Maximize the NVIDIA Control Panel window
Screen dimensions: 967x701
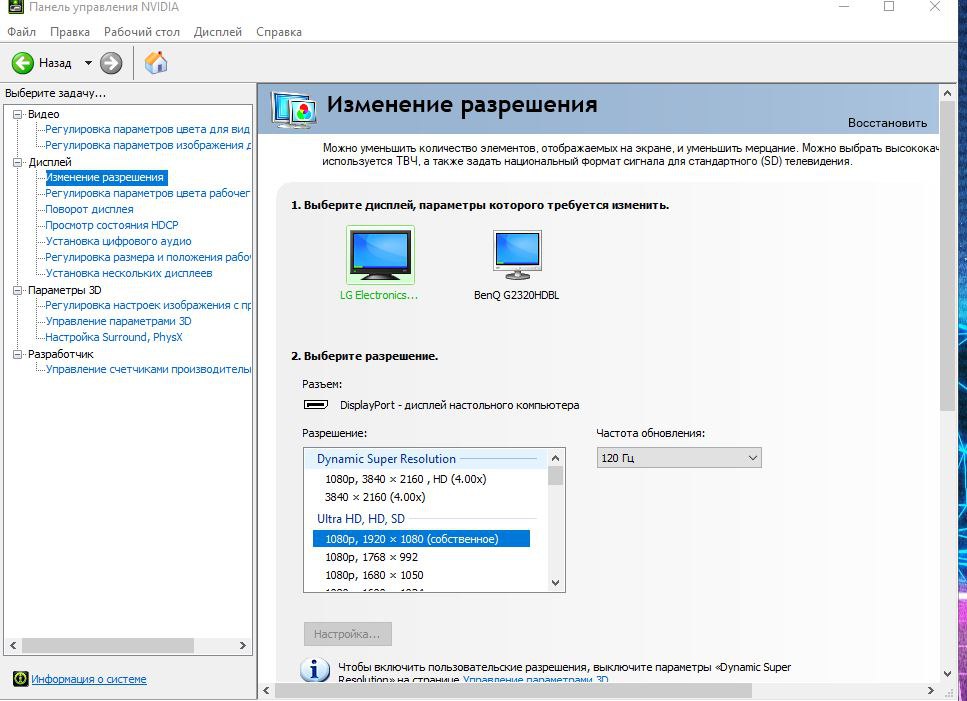[x=889, y=6]
